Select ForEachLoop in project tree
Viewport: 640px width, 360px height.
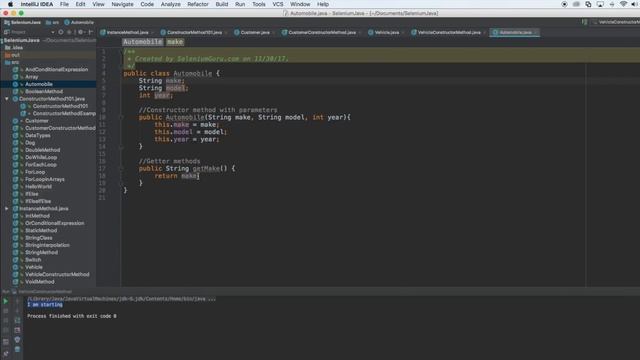click(41, 164)
